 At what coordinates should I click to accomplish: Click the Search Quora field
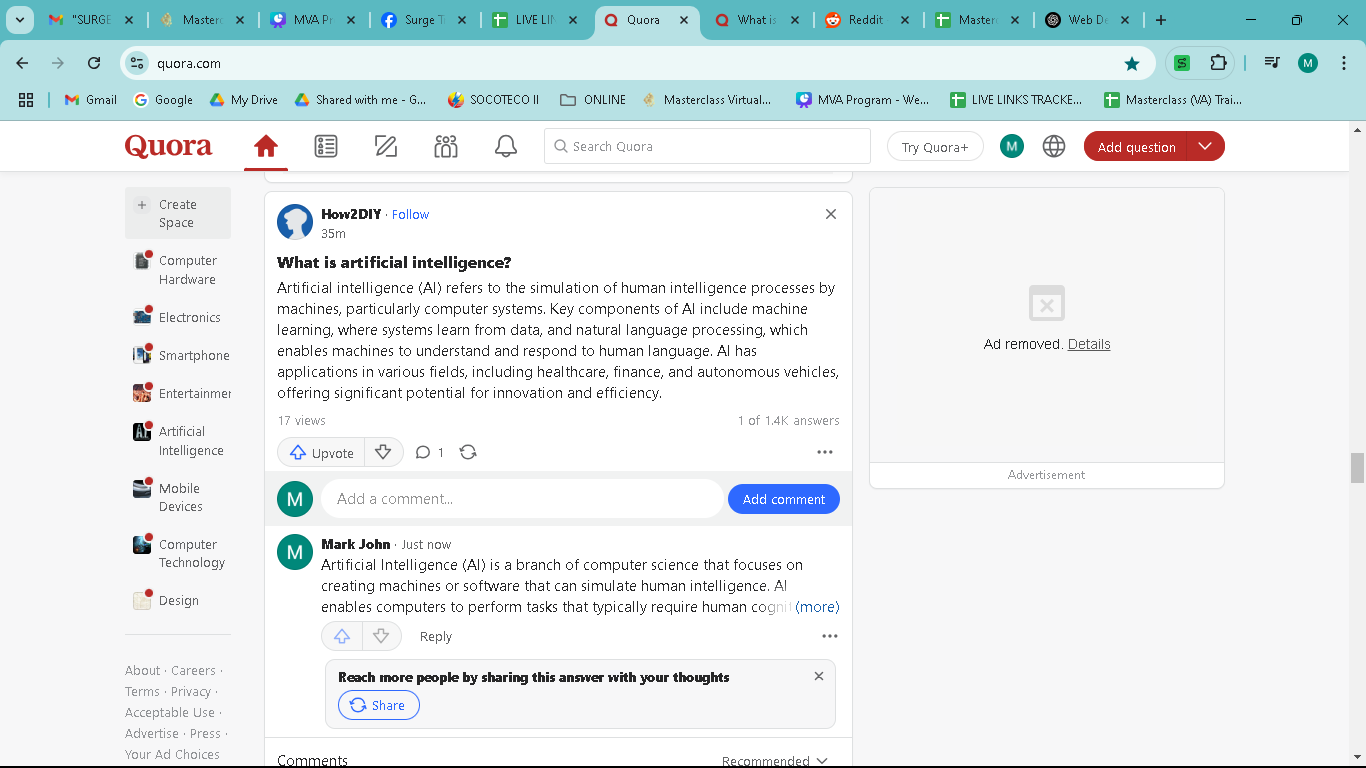tap(707, 146)
